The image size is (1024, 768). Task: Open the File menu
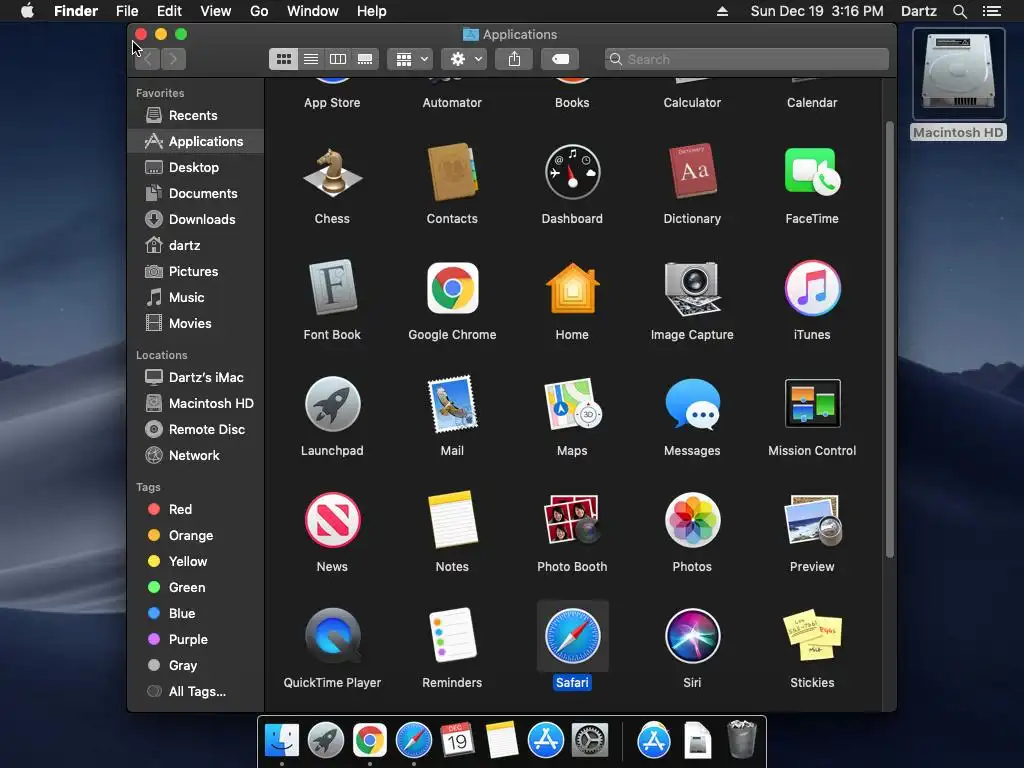[x=127, y=11]
